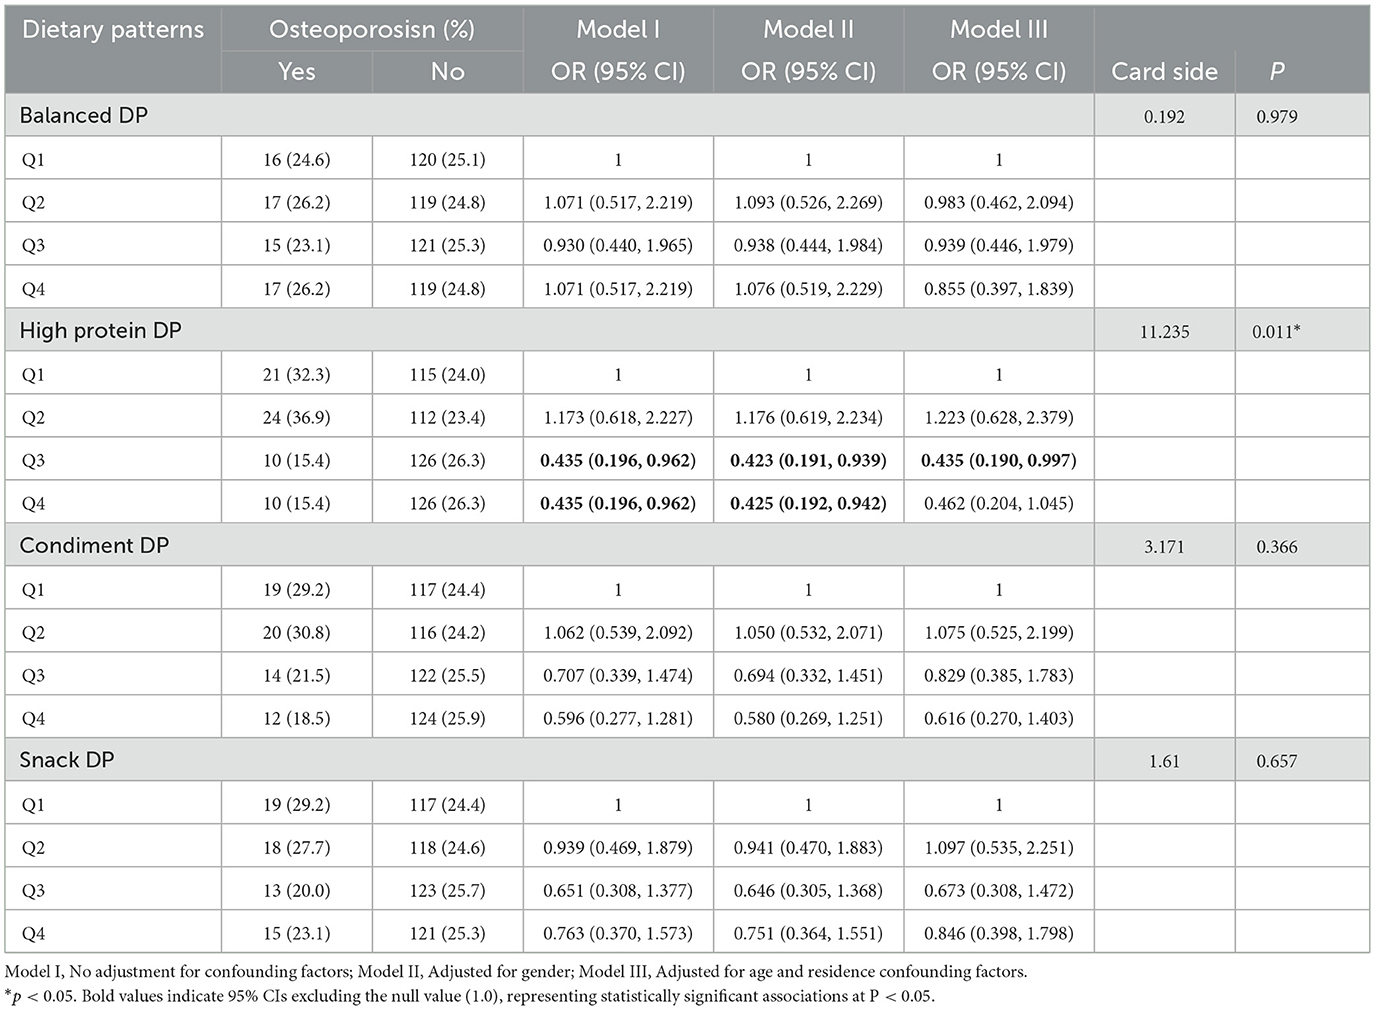1375x1010 pixels.
Task: Click the 0.011* P value cell
Action: 1276,332
